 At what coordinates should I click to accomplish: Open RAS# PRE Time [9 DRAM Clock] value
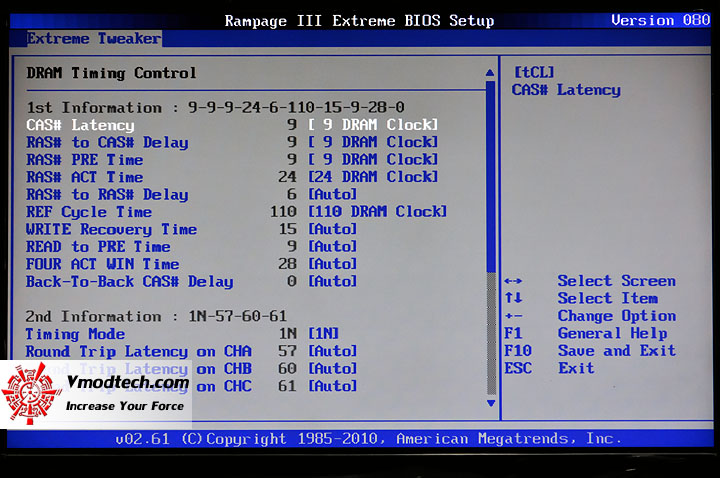(373, 159)
